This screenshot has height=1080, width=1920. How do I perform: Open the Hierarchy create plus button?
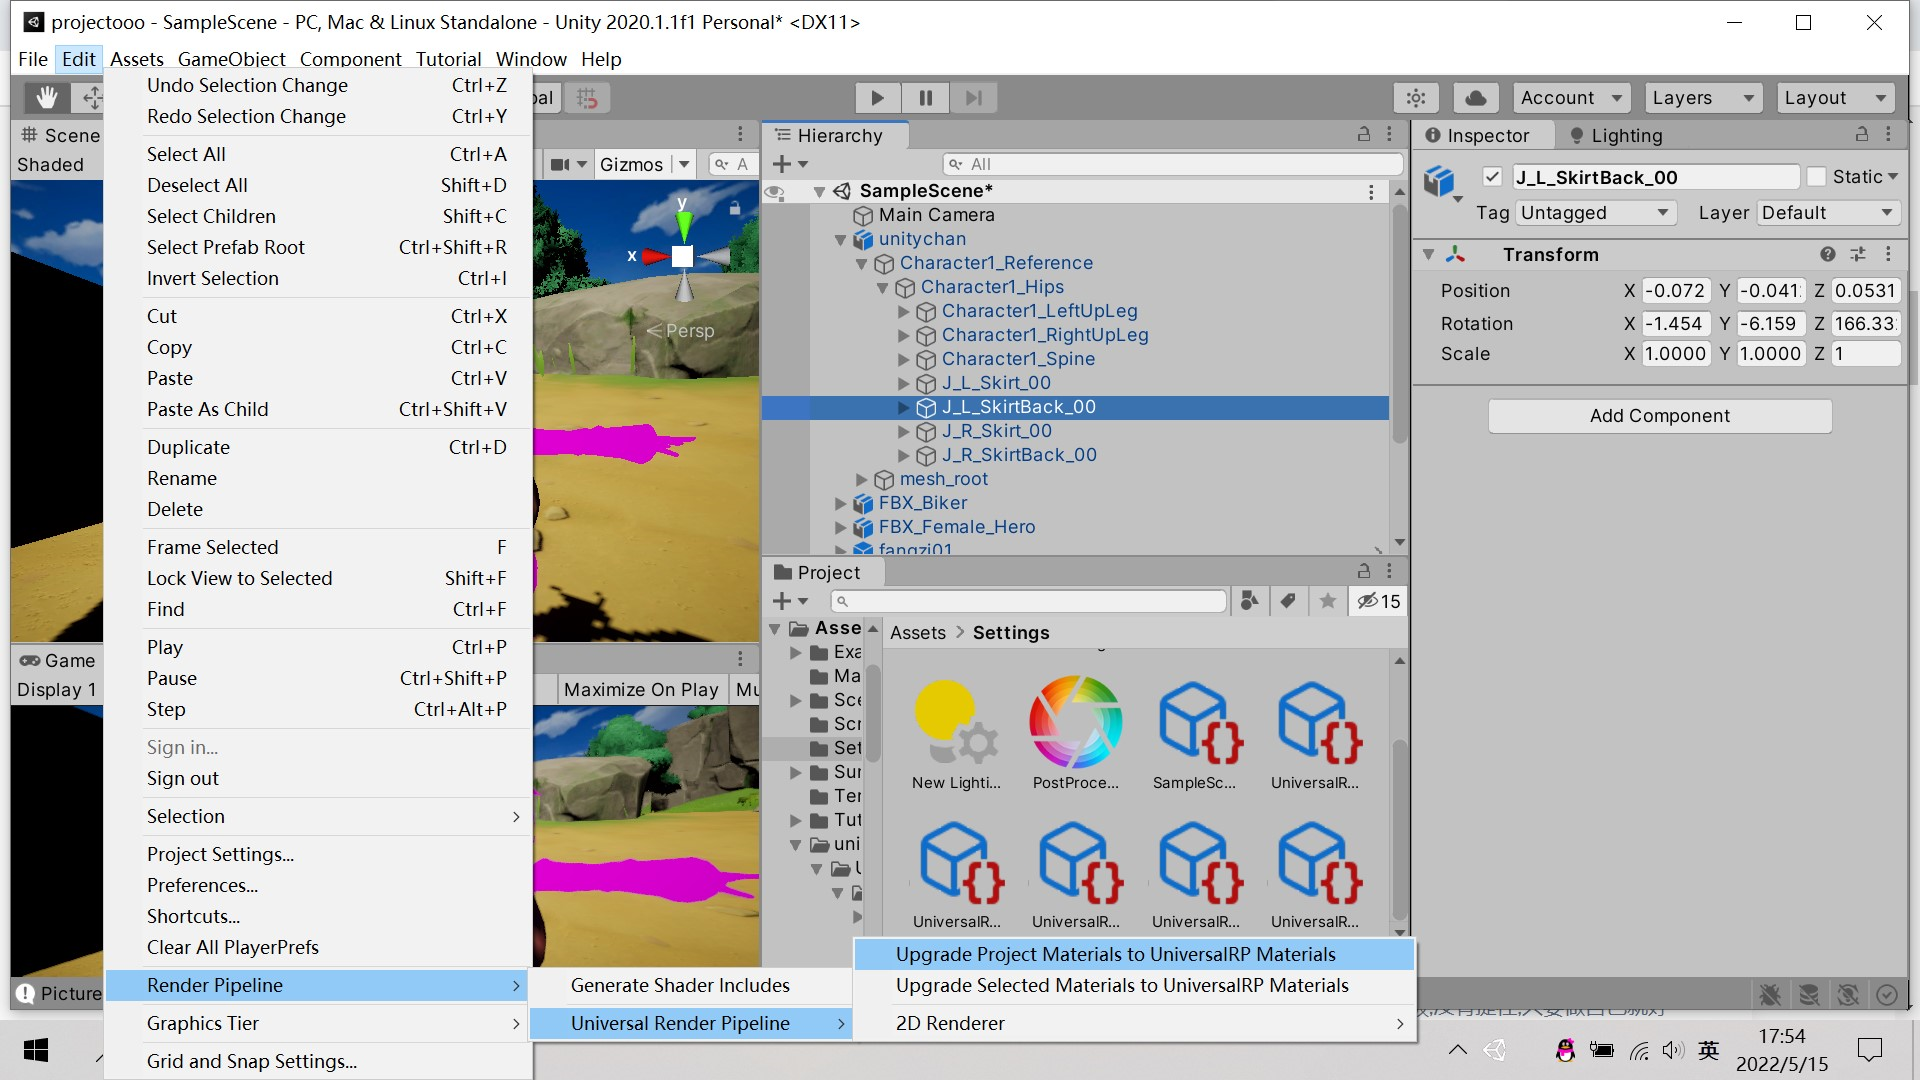tap(788, 164)
